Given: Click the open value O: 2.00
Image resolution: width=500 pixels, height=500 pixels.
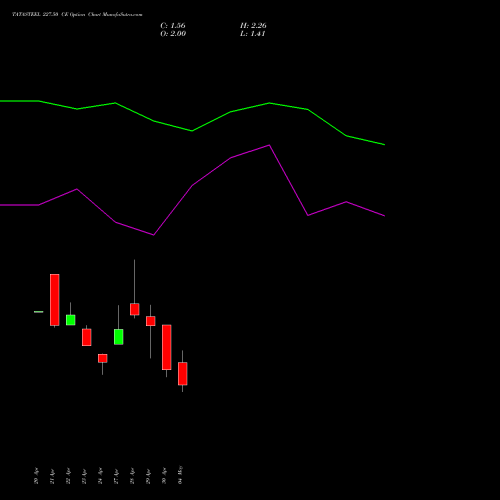Looking at the screenshot, I should tap(173, 34).
